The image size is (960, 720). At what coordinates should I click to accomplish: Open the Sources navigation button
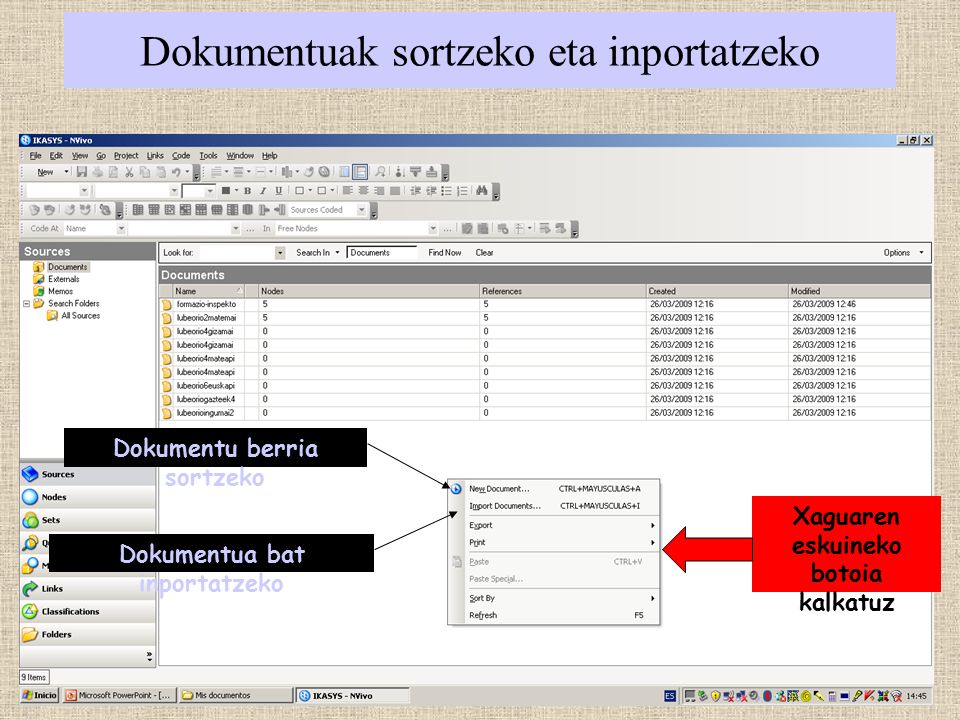tap(88, 474)
